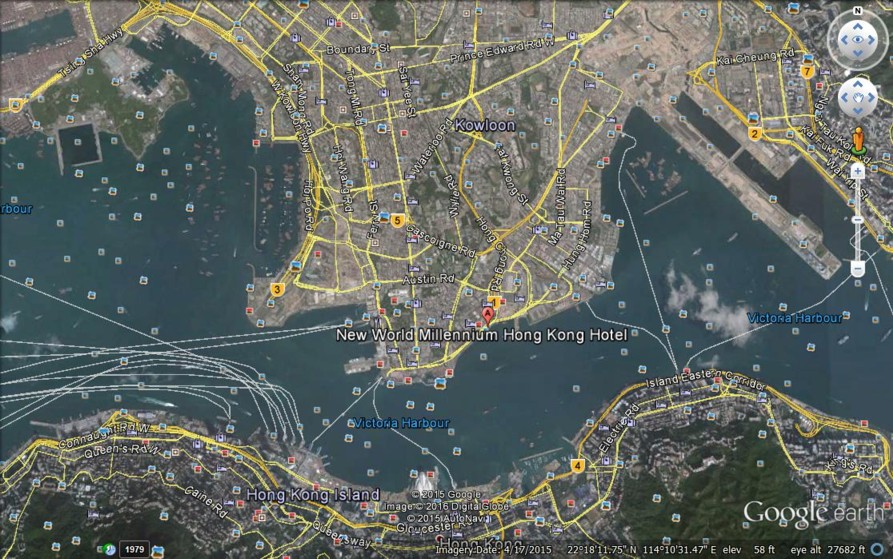Screen dimensions: 893x559
Task: Click the Hong Kong Island place label
Action: coord(313,495)
